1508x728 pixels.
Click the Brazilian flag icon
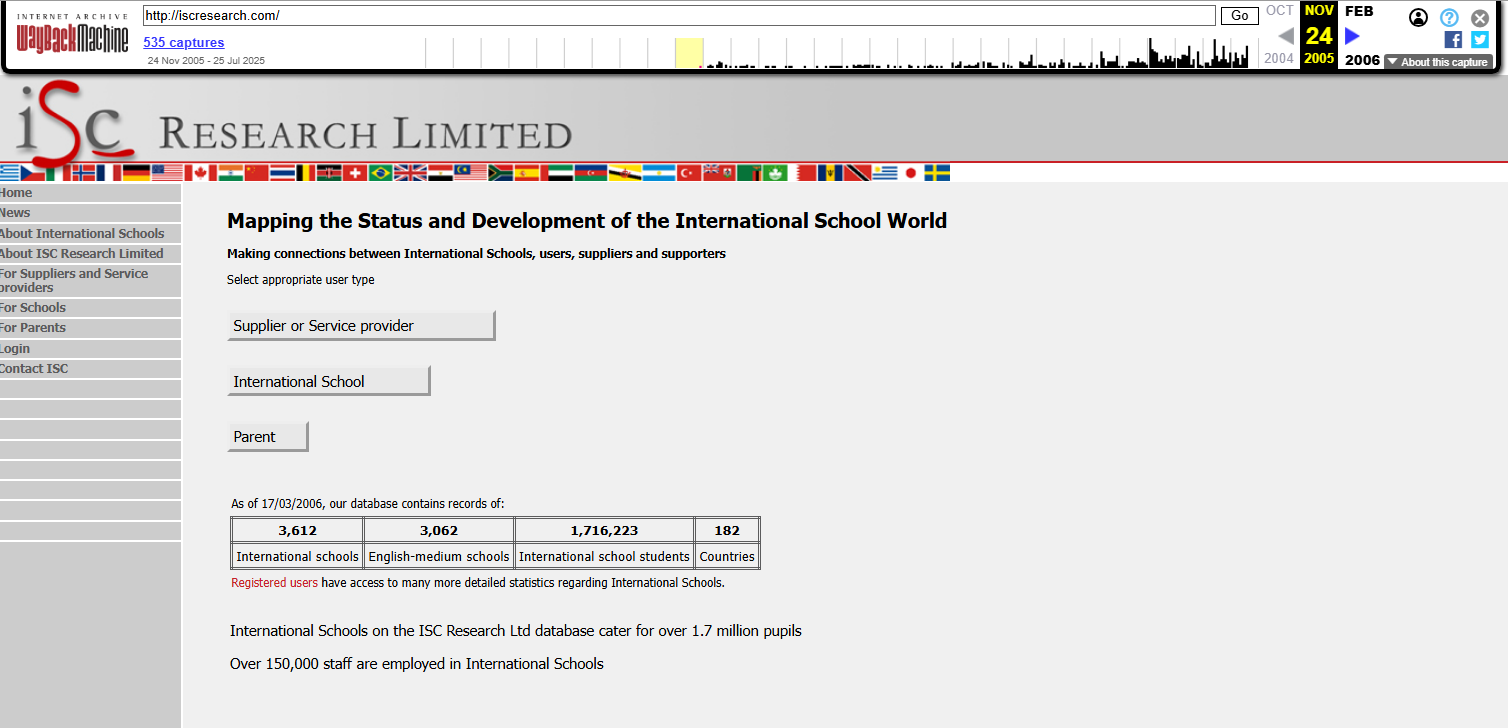[x=380, y=173]
